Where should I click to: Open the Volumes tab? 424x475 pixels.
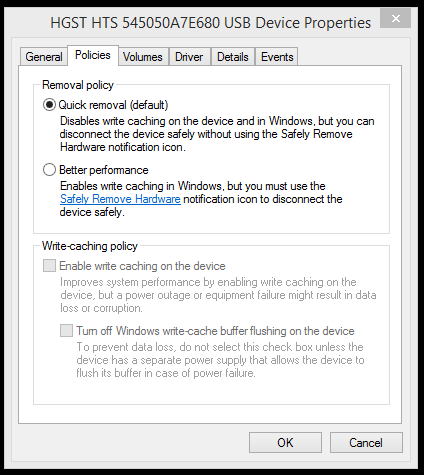tap(143, 57)
